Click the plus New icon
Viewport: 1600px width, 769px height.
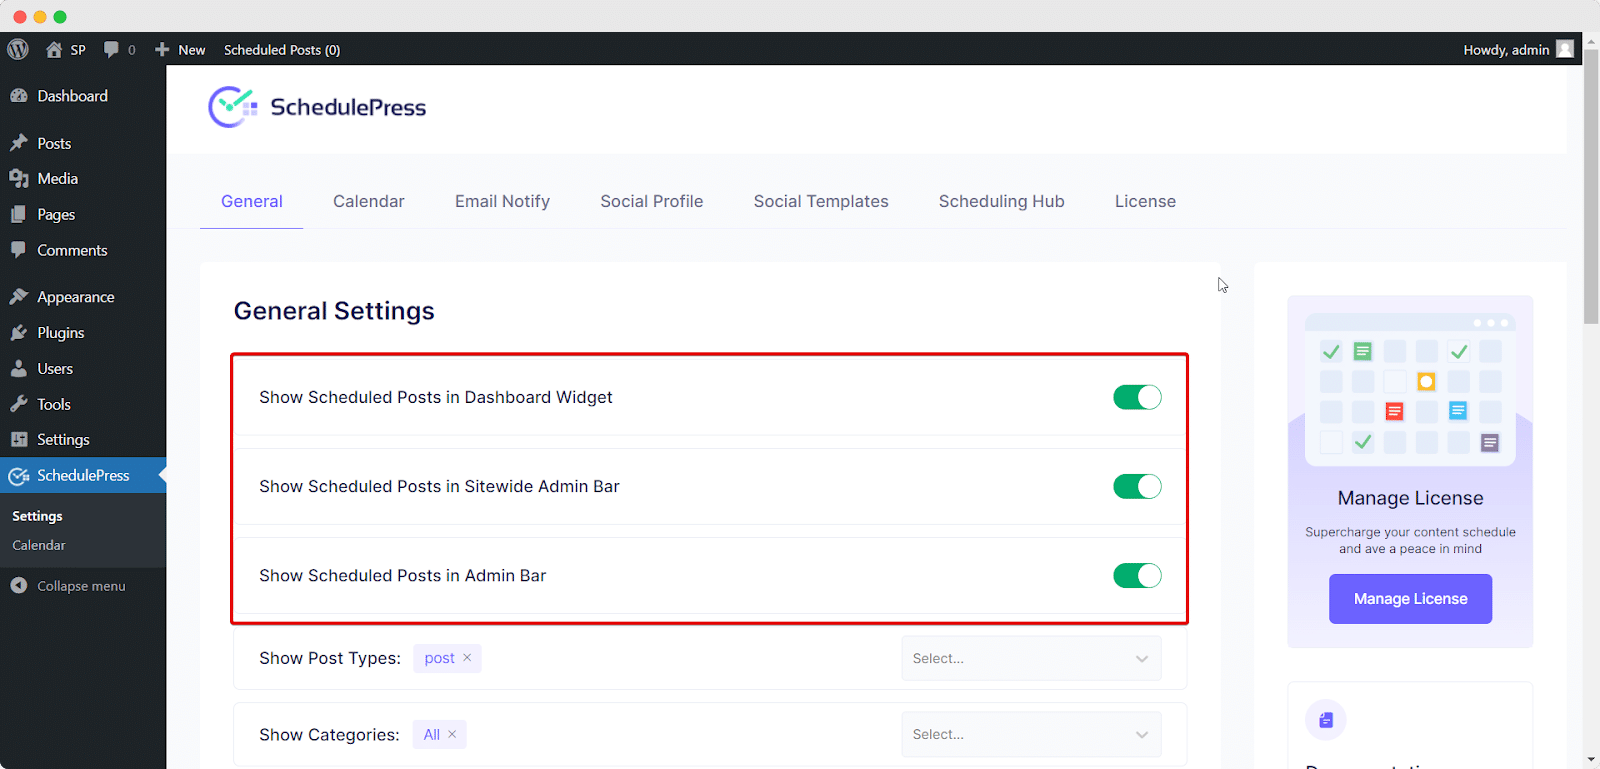pyautogui.click(x=162, y=49)
